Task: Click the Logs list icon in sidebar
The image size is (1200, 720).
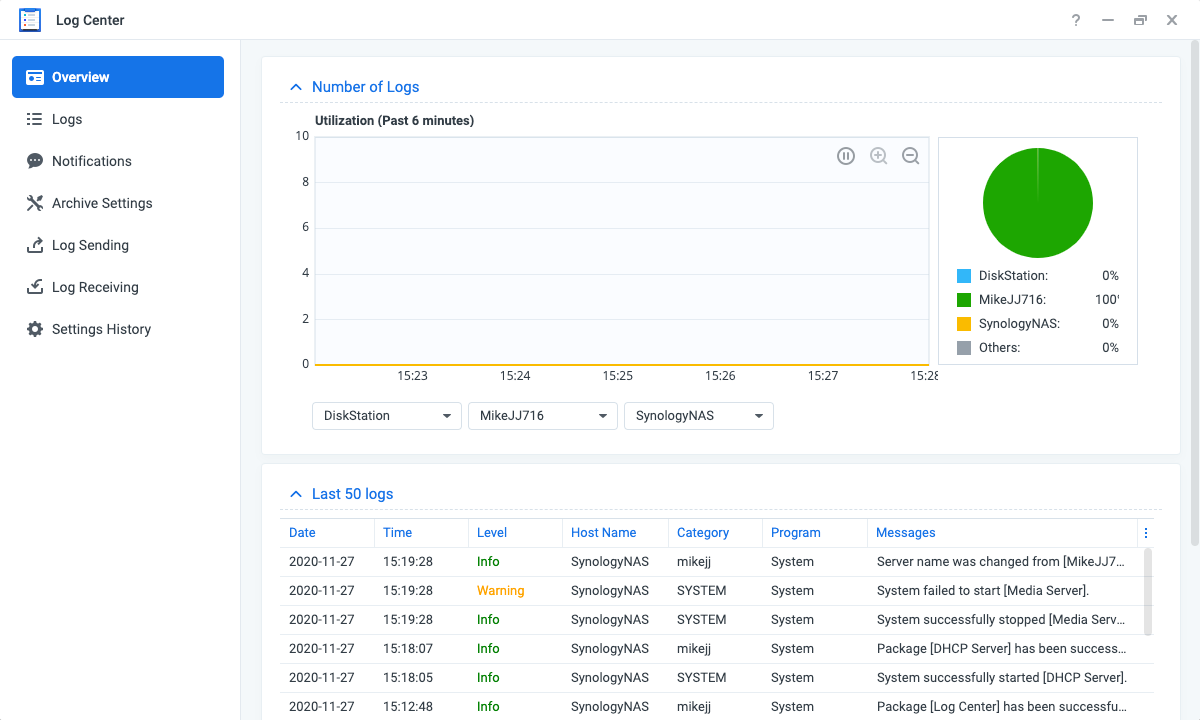Action: [35, 119]
